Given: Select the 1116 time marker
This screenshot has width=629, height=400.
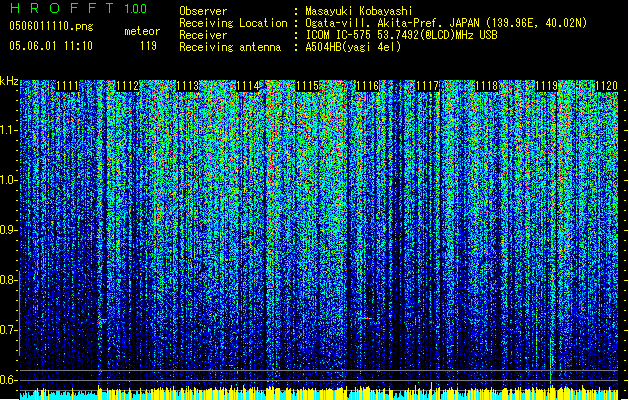Looking at the screenshot, I should pos(367,86).
